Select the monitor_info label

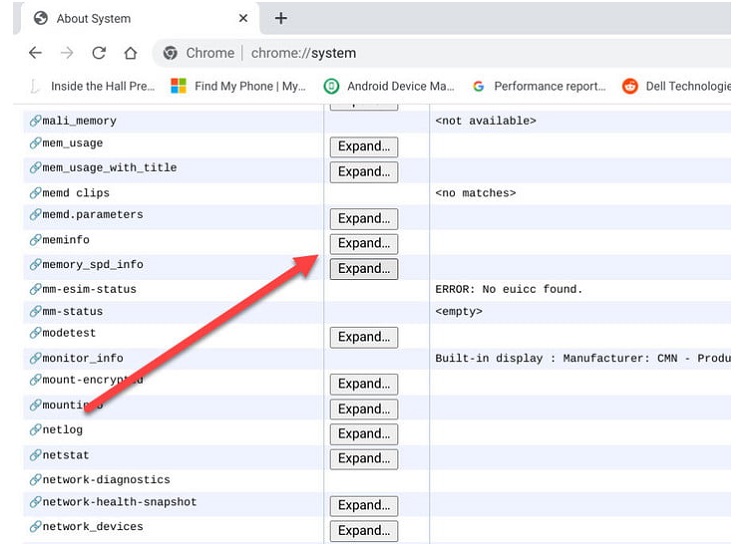coord(83,358)
